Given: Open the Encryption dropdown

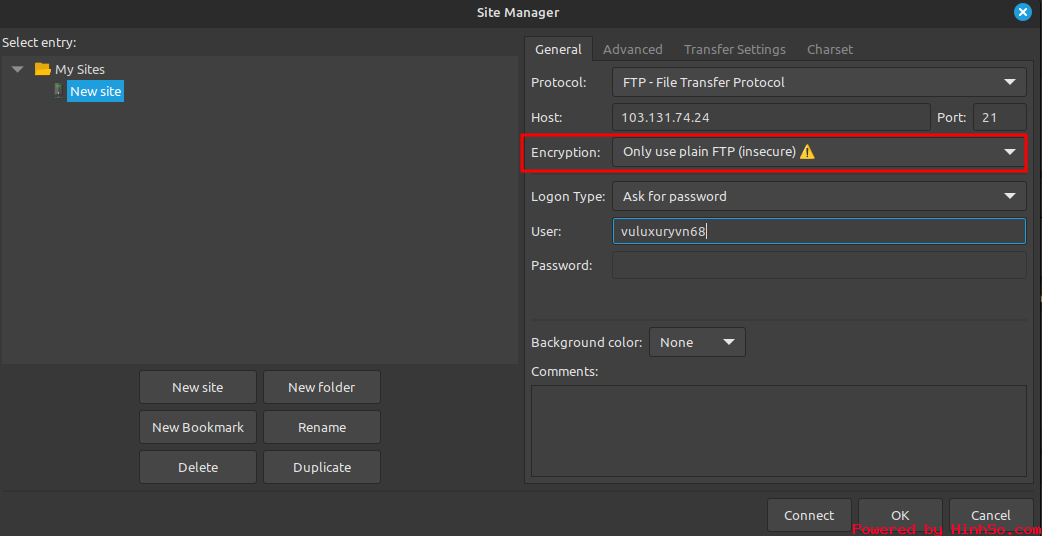Looking at the screenshot, I should click(x=819, y=151).
